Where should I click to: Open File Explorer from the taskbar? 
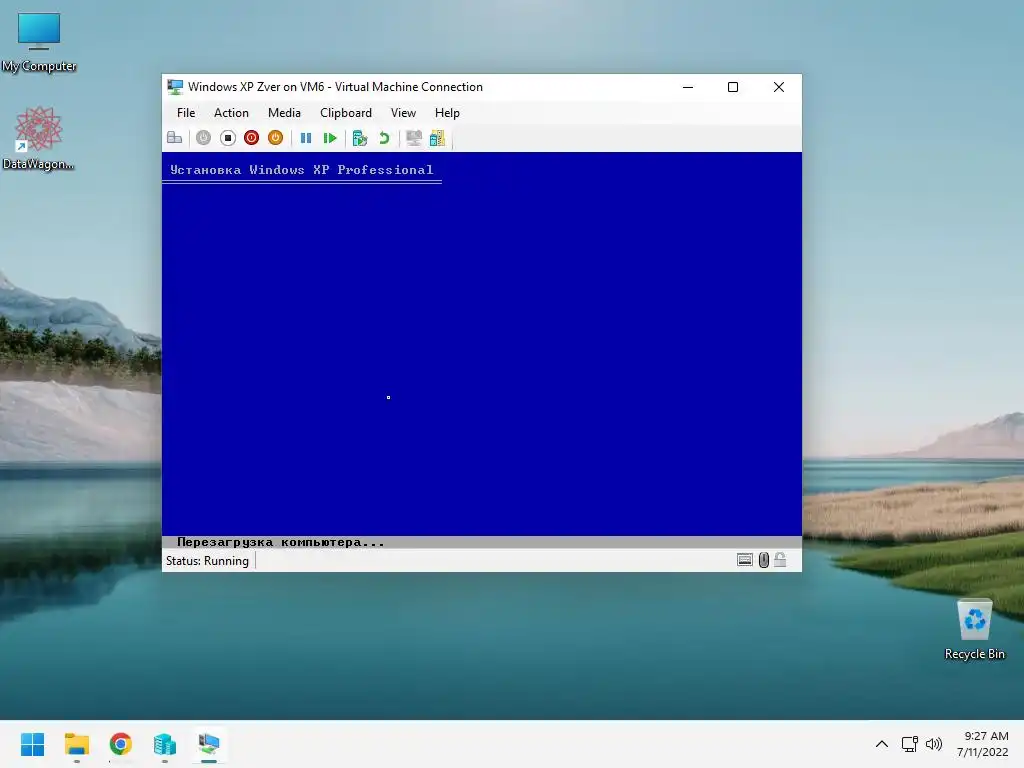point(77,744)
